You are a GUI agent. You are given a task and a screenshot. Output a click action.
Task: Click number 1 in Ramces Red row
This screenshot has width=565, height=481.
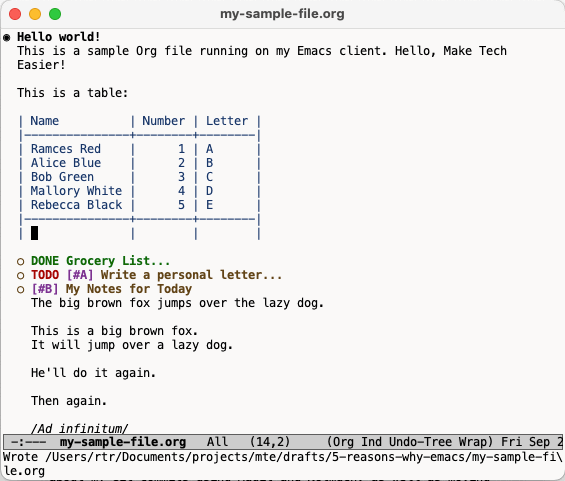point(181,149)
